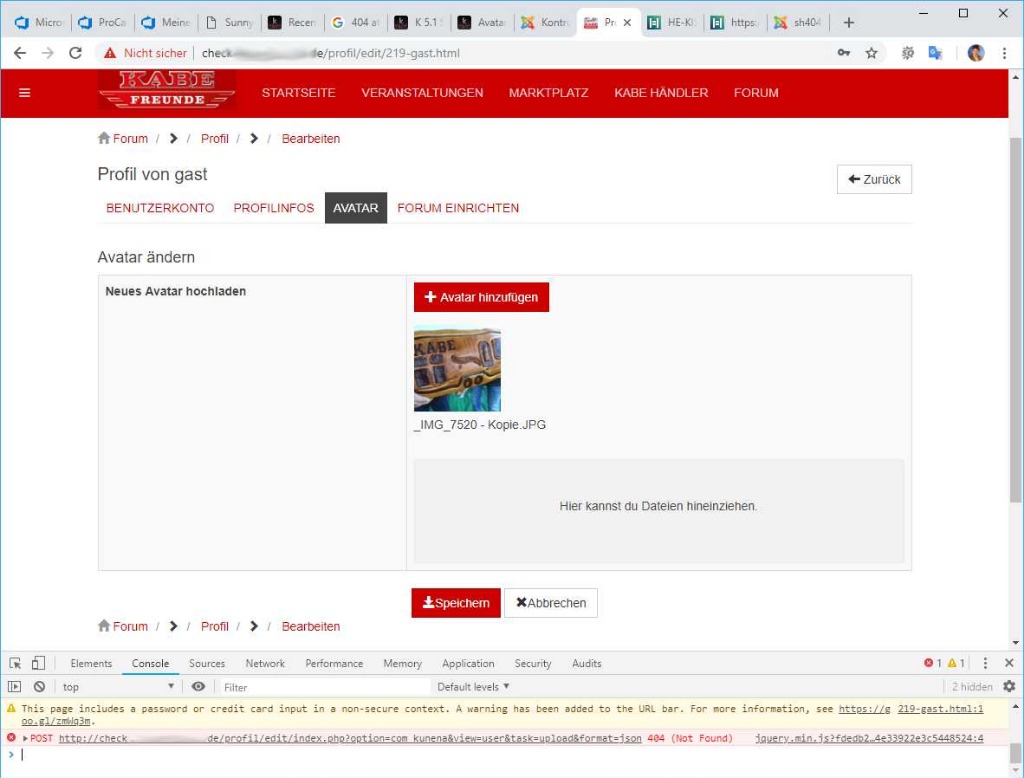Expand the POST 404 error entry arrow
Viewport: 1024px width, 778px height.
(x=25, y=739)
